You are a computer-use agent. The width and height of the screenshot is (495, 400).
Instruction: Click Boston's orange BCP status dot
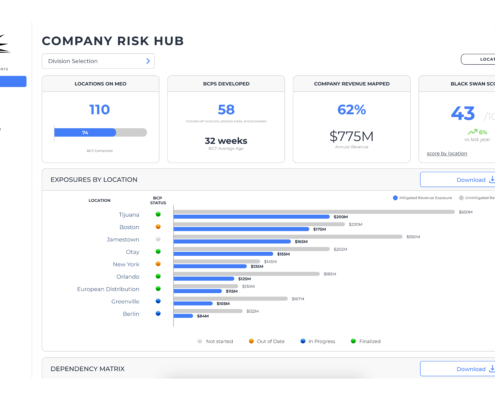point(158,227)
